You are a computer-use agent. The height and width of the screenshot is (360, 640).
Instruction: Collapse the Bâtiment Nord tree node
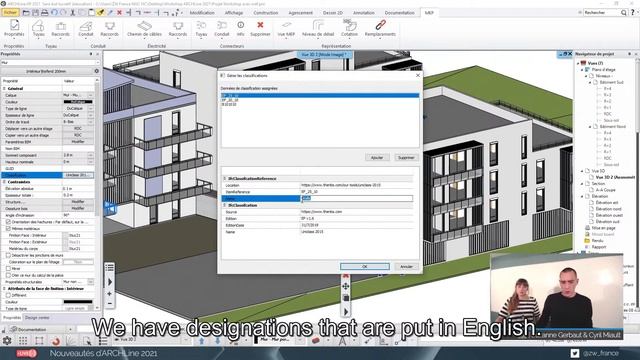(590, 127)
